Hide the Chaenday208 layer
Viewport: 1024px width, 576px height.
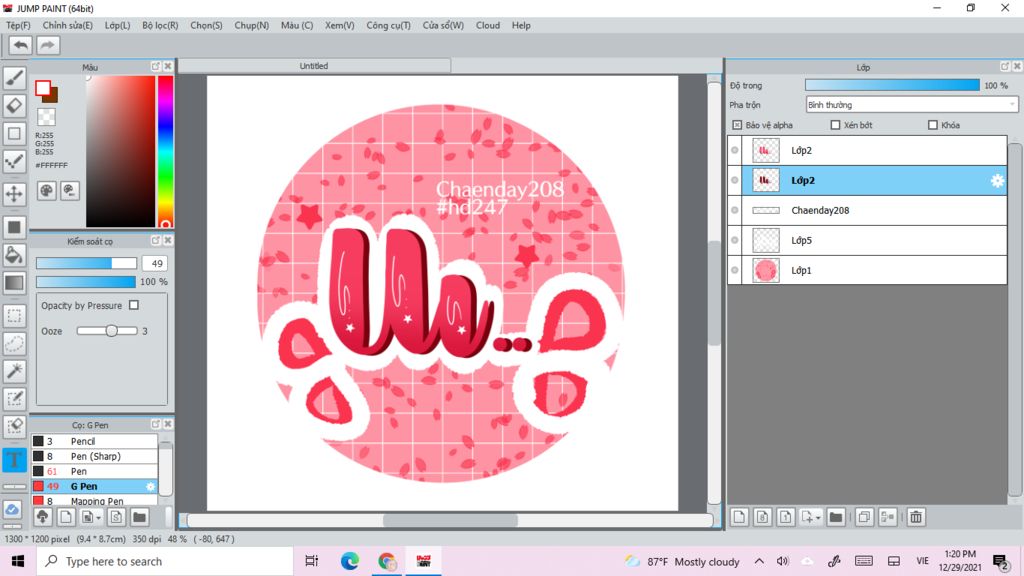point(735,210)
